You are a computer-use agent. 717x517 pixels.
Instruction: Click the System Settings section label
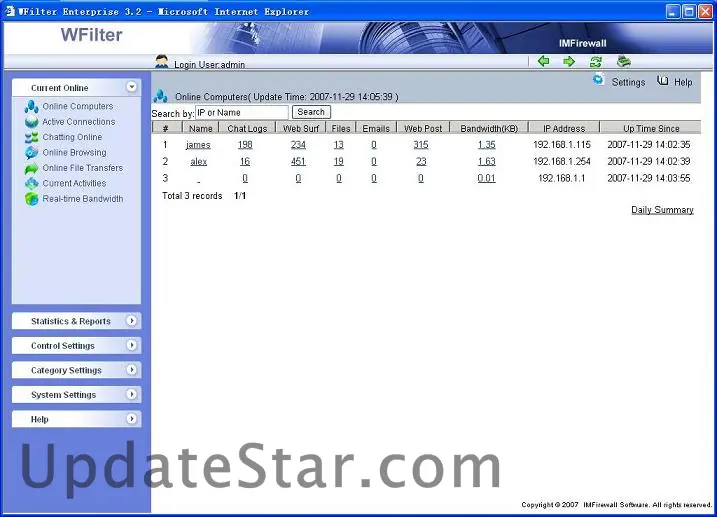coord(64,395)
